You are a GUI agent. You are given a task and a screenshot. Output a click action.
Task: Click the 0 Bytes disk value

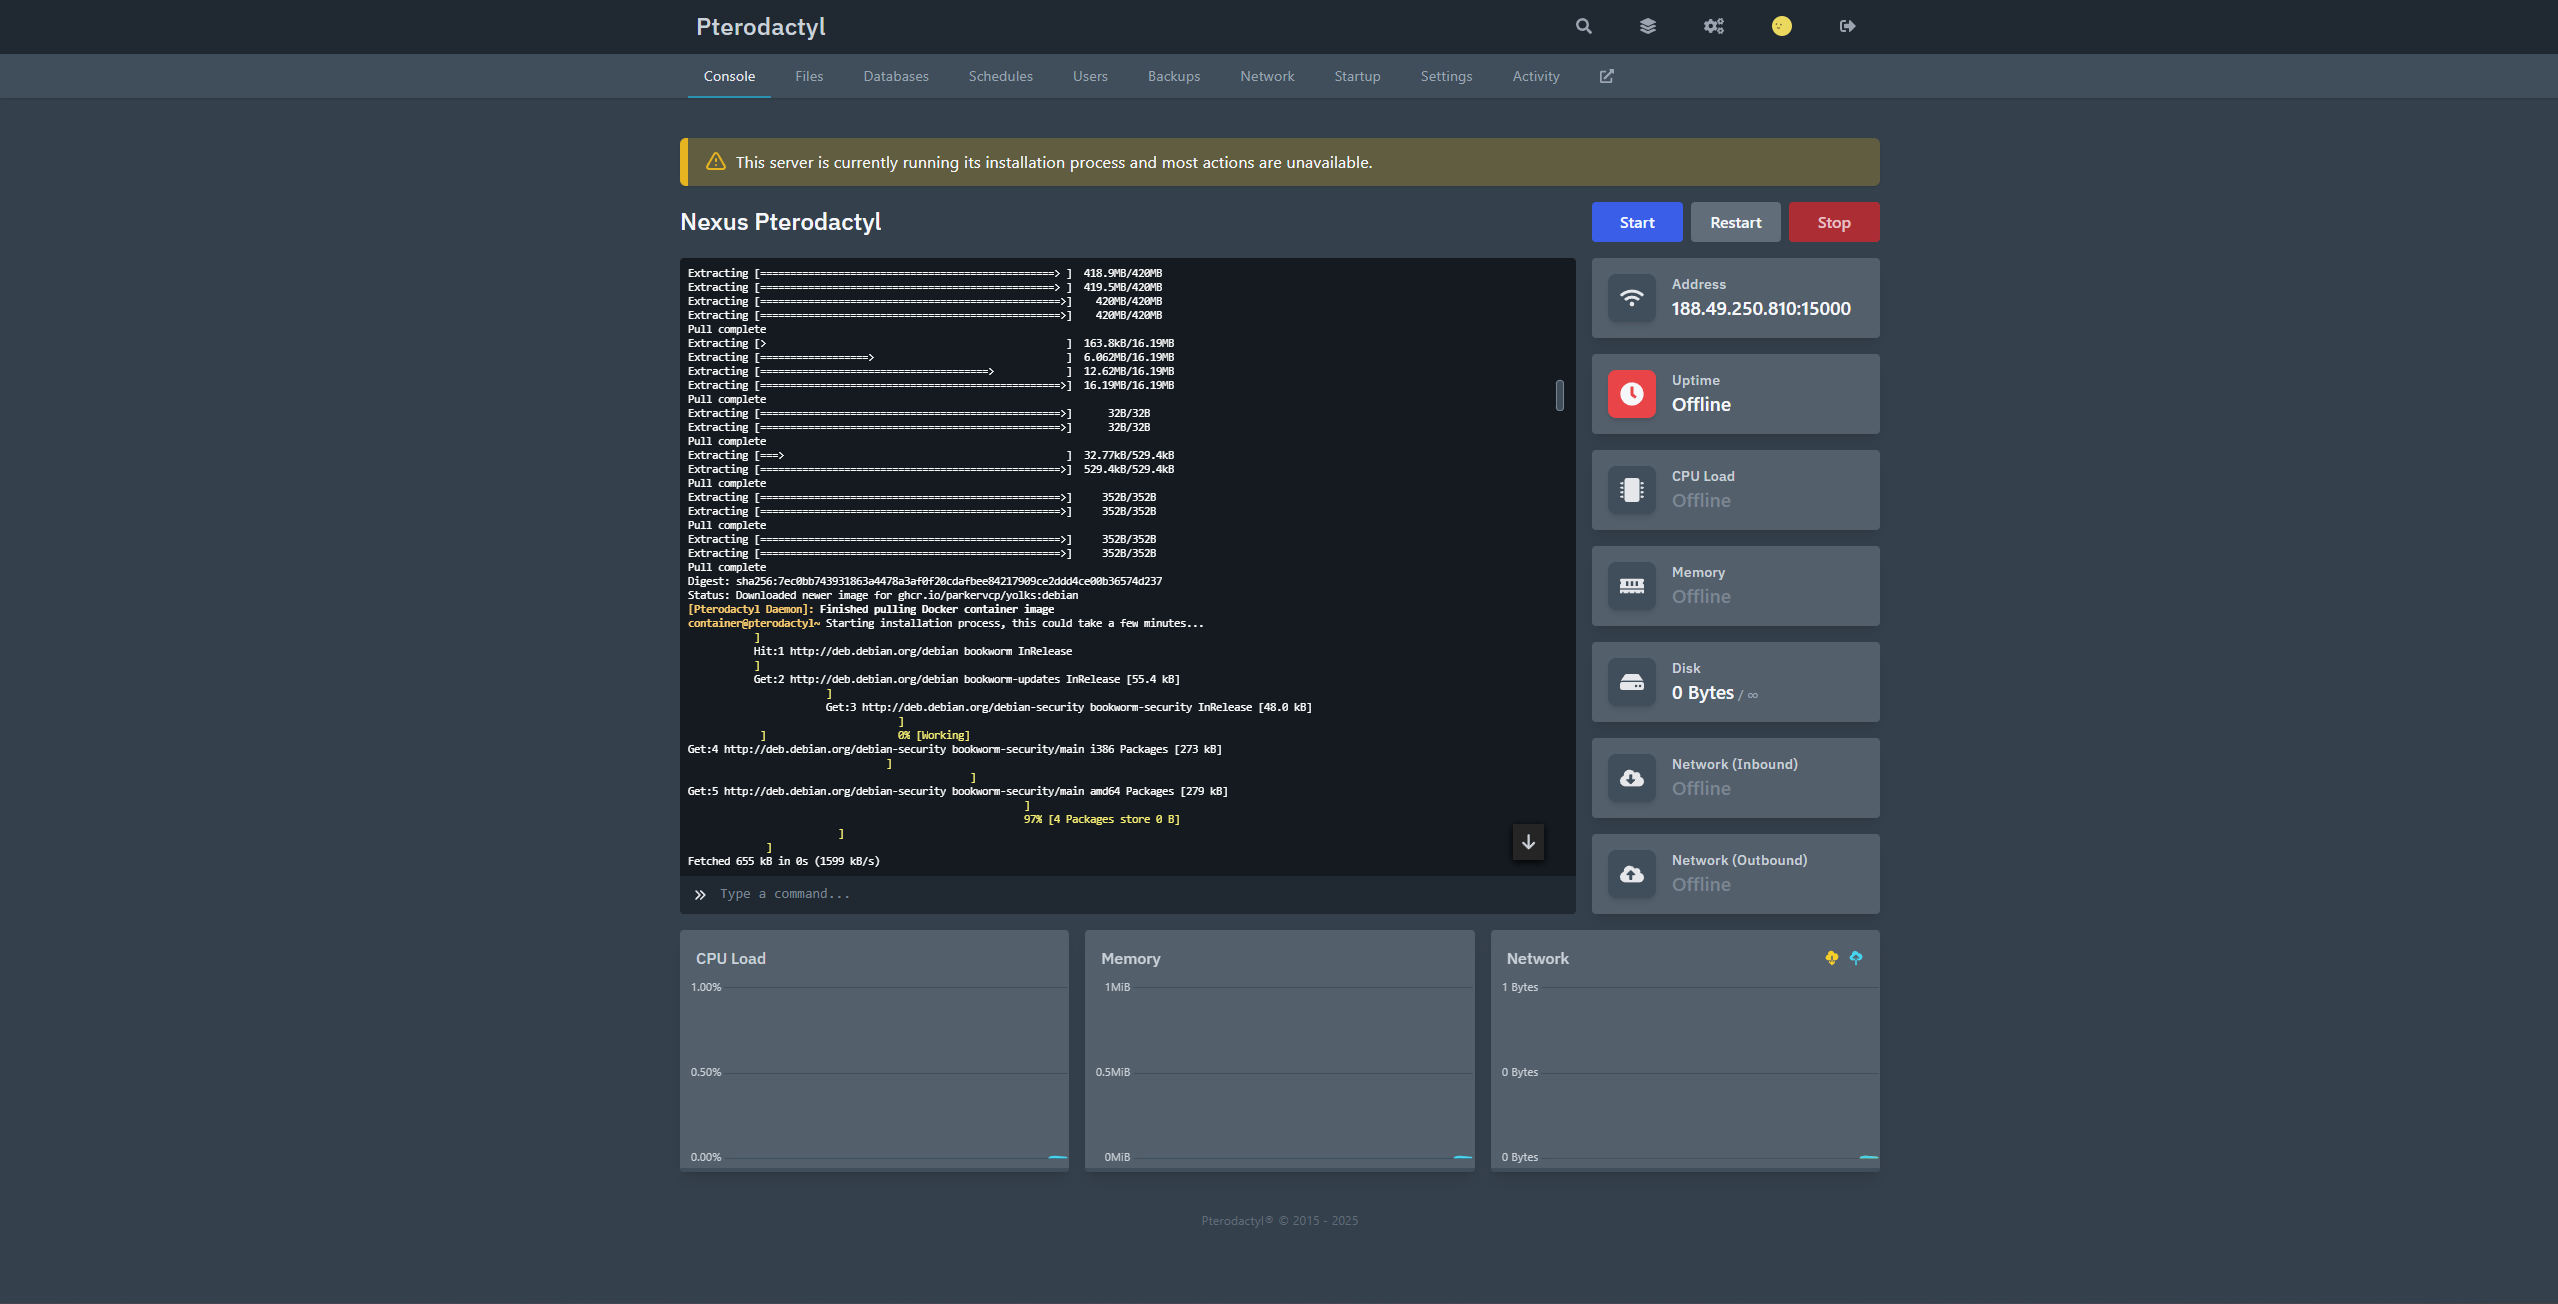tap(1703, 693)
